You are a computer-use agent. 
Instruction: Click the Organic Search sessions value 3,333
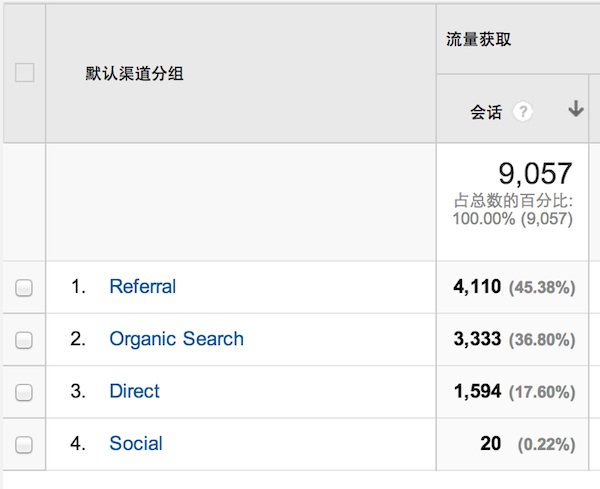477,339
